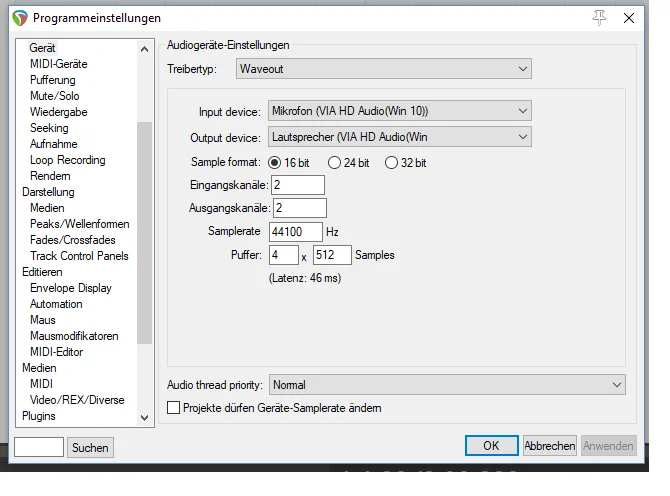The height and width of the screenshot is (496, 670).
Task: Click the Abbrechen button
Action: point(550,446)
